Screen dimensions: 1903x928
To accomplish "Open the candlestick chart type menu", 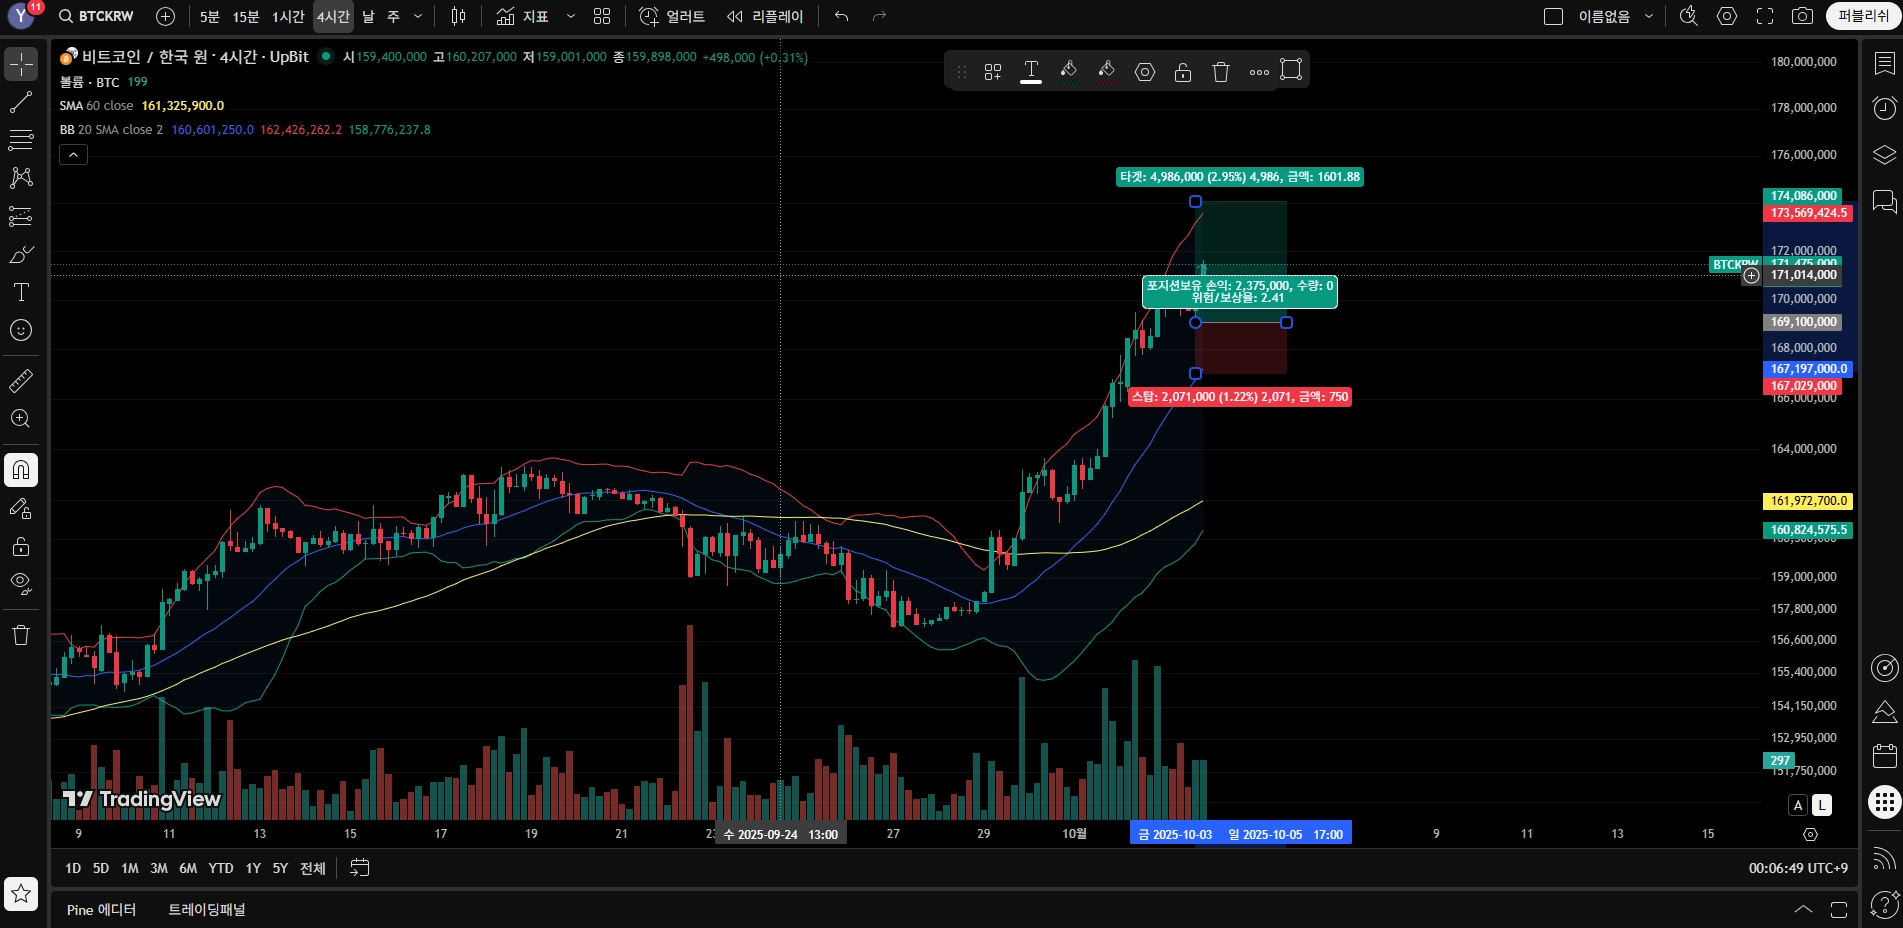I will coord(458,16).
